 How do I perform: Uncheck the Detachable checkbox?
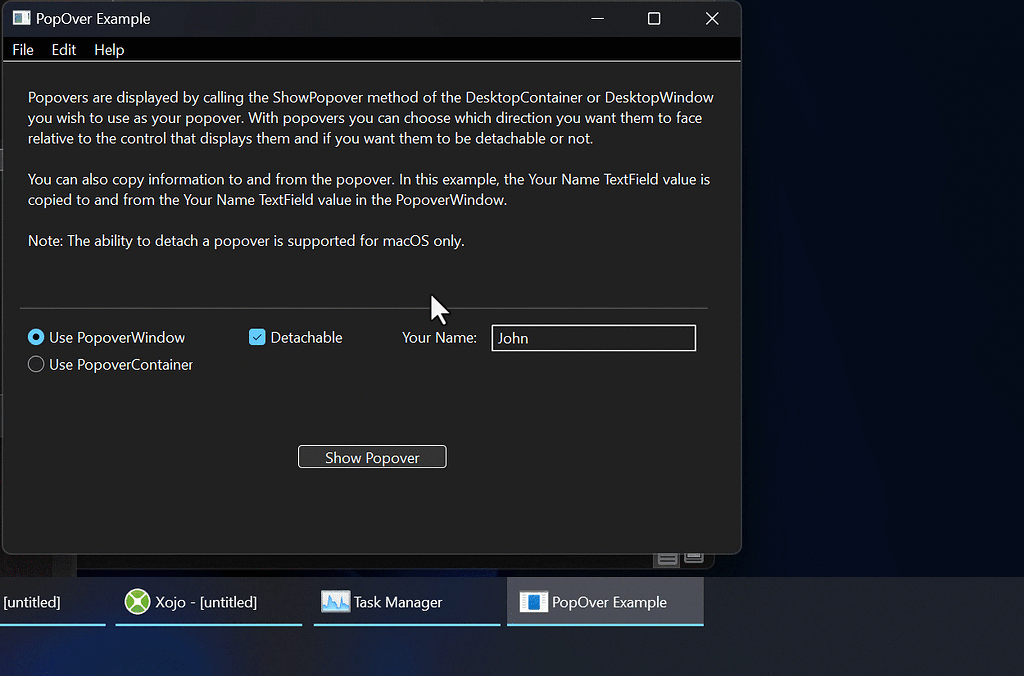257,337
